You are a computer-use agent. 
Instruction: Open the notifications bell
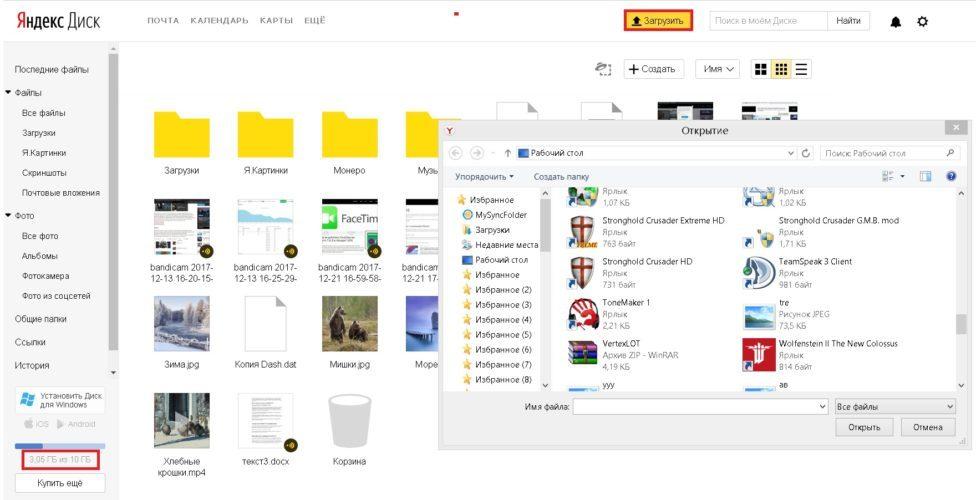(x=896, y=21)
